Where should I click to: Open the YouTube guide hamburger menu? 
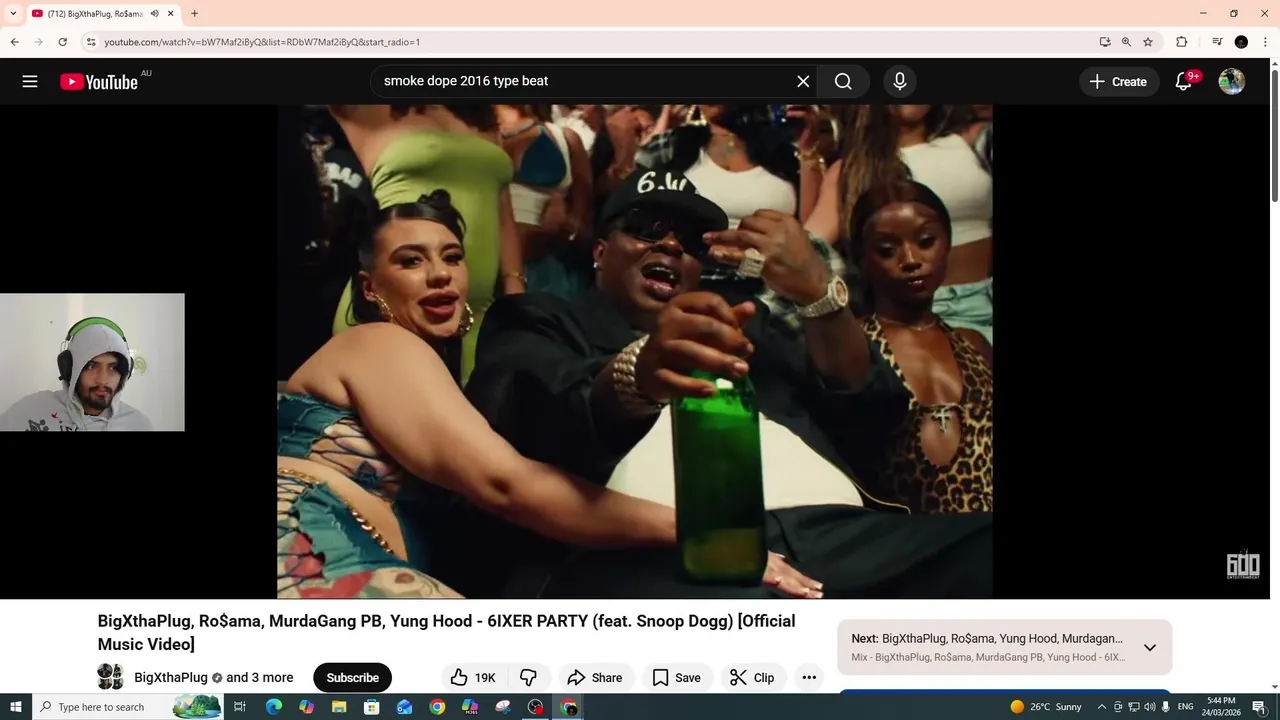tap(30, 82)
